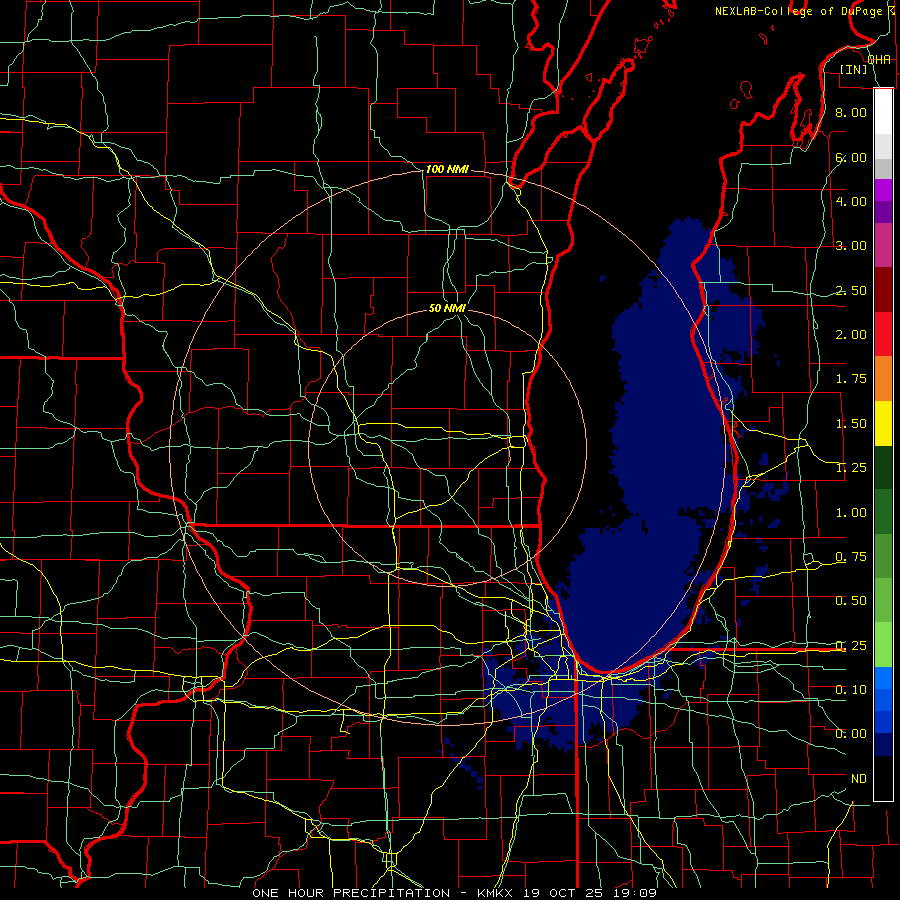Screen dimensions: 900x900
Task: Select the black ND swatch at legend bottom
Action: [883, 778]
